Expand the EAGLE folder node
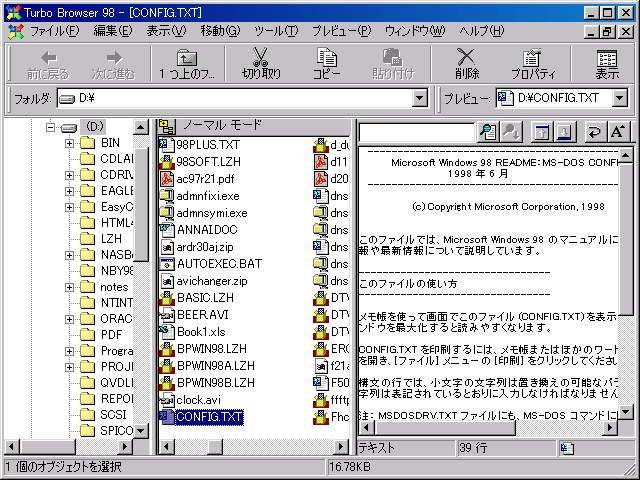This screenshot has width=640, height=480. coord(69,191)
